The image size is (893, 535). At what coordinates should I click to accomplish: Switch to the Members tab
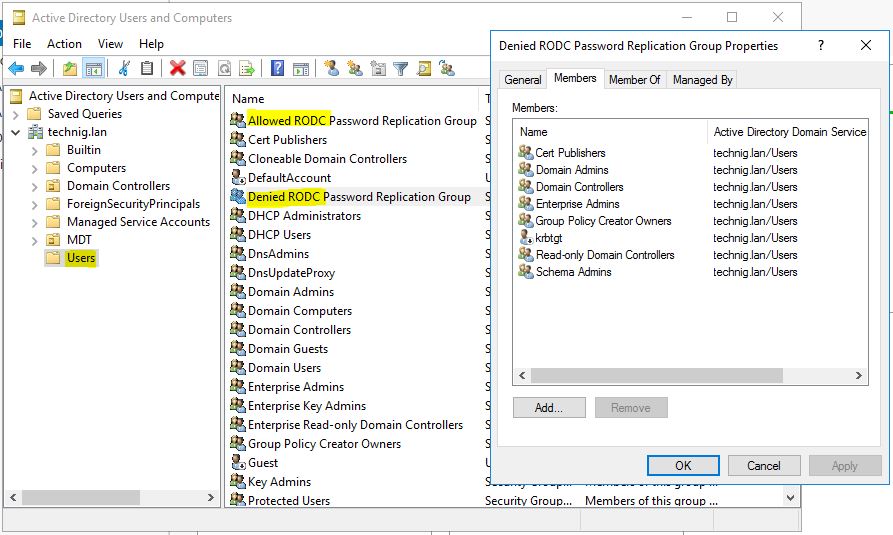click(x=575, y=78)
